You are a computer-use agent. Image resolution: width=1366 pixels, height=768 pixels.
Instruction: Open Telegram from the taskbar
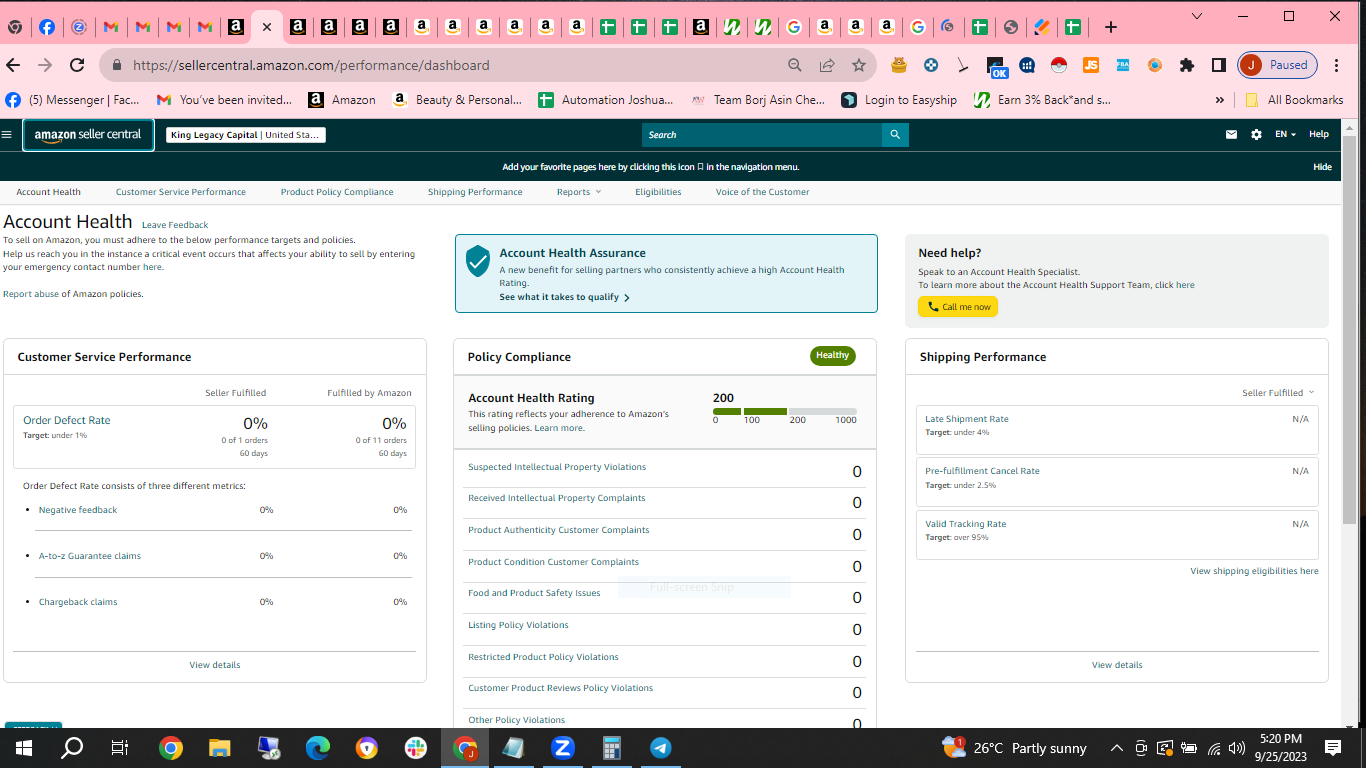[661, 748]
